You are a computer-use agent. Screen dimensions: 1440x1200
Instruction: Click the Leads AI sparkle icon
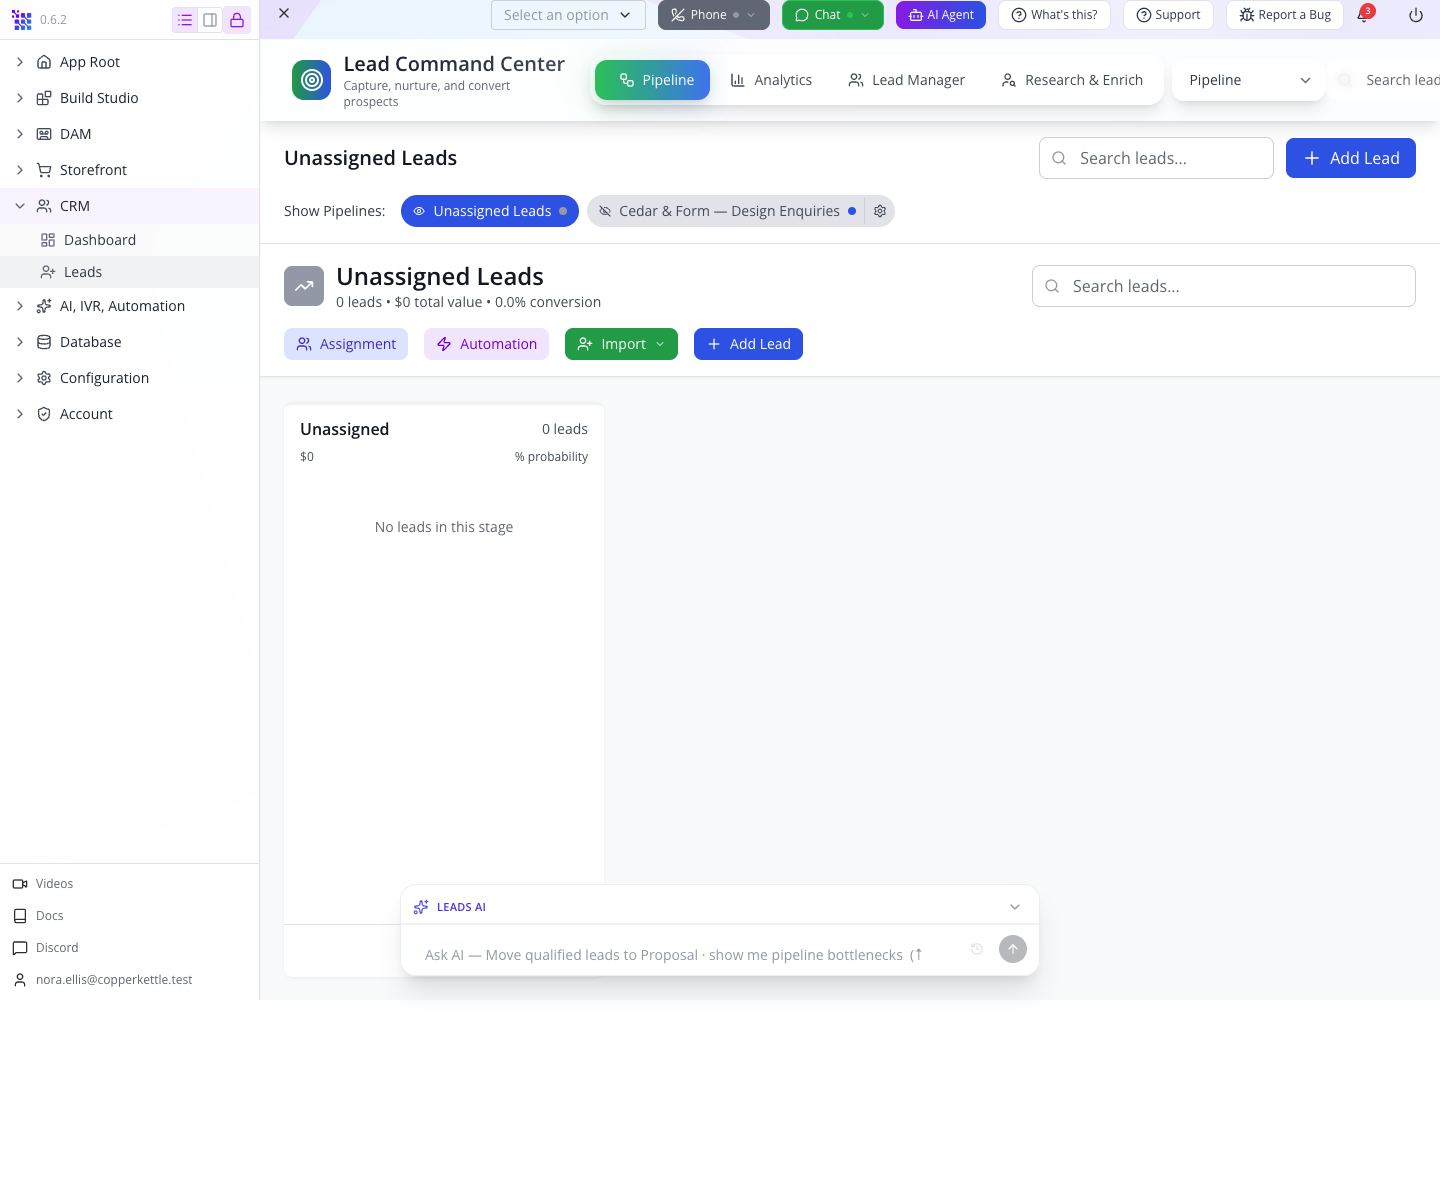(x=421, y=907)
